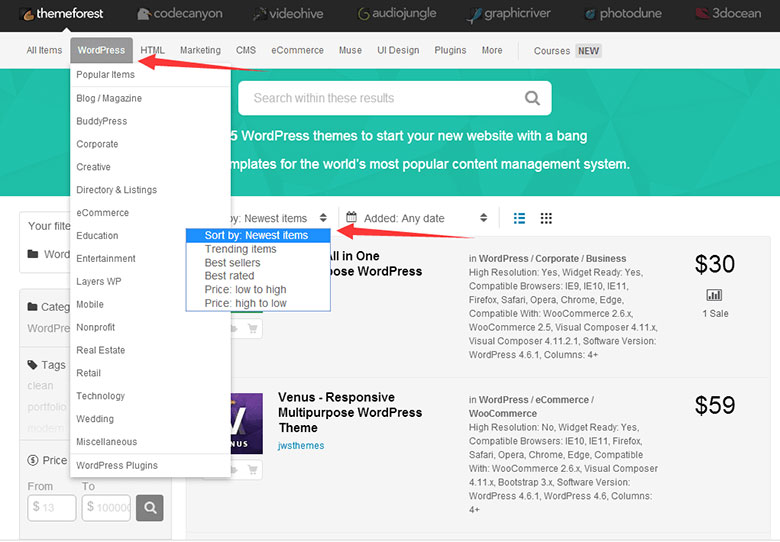Open the jwsthemes author link

(x=301, y=446)
